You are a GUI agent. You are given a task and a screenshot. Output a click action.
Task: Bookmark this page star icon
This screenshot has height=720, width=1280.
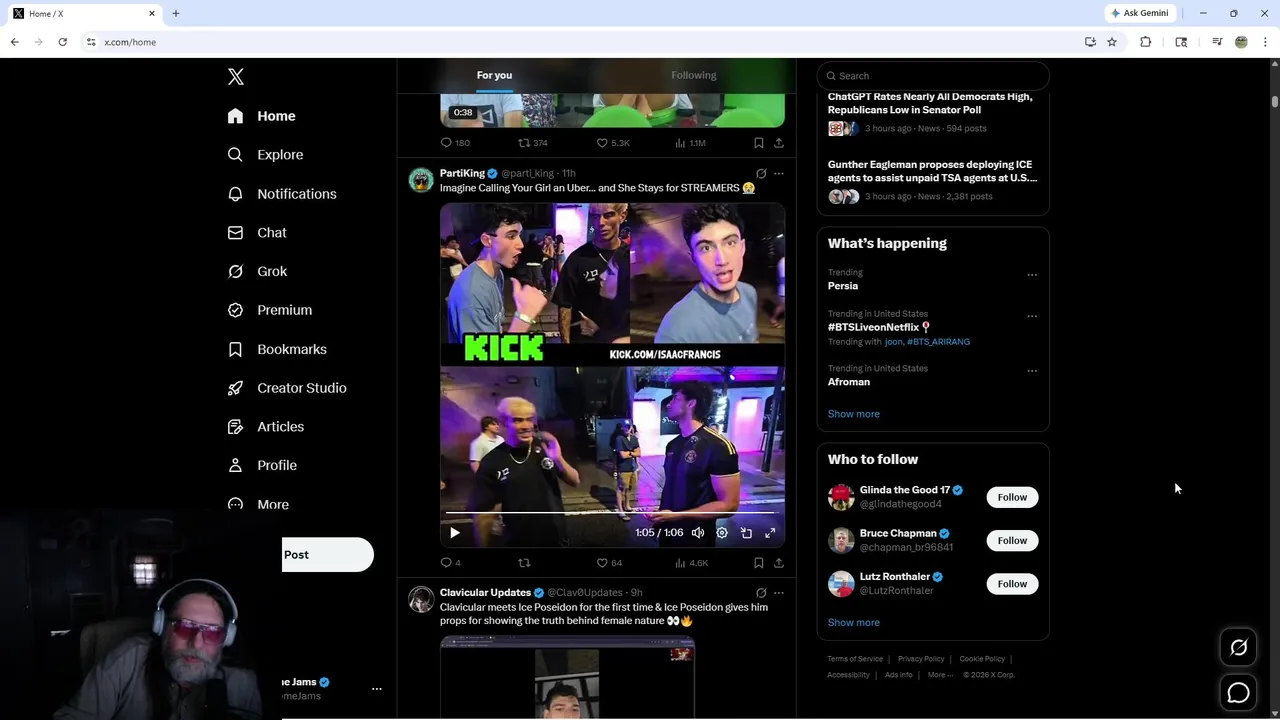1112,42
